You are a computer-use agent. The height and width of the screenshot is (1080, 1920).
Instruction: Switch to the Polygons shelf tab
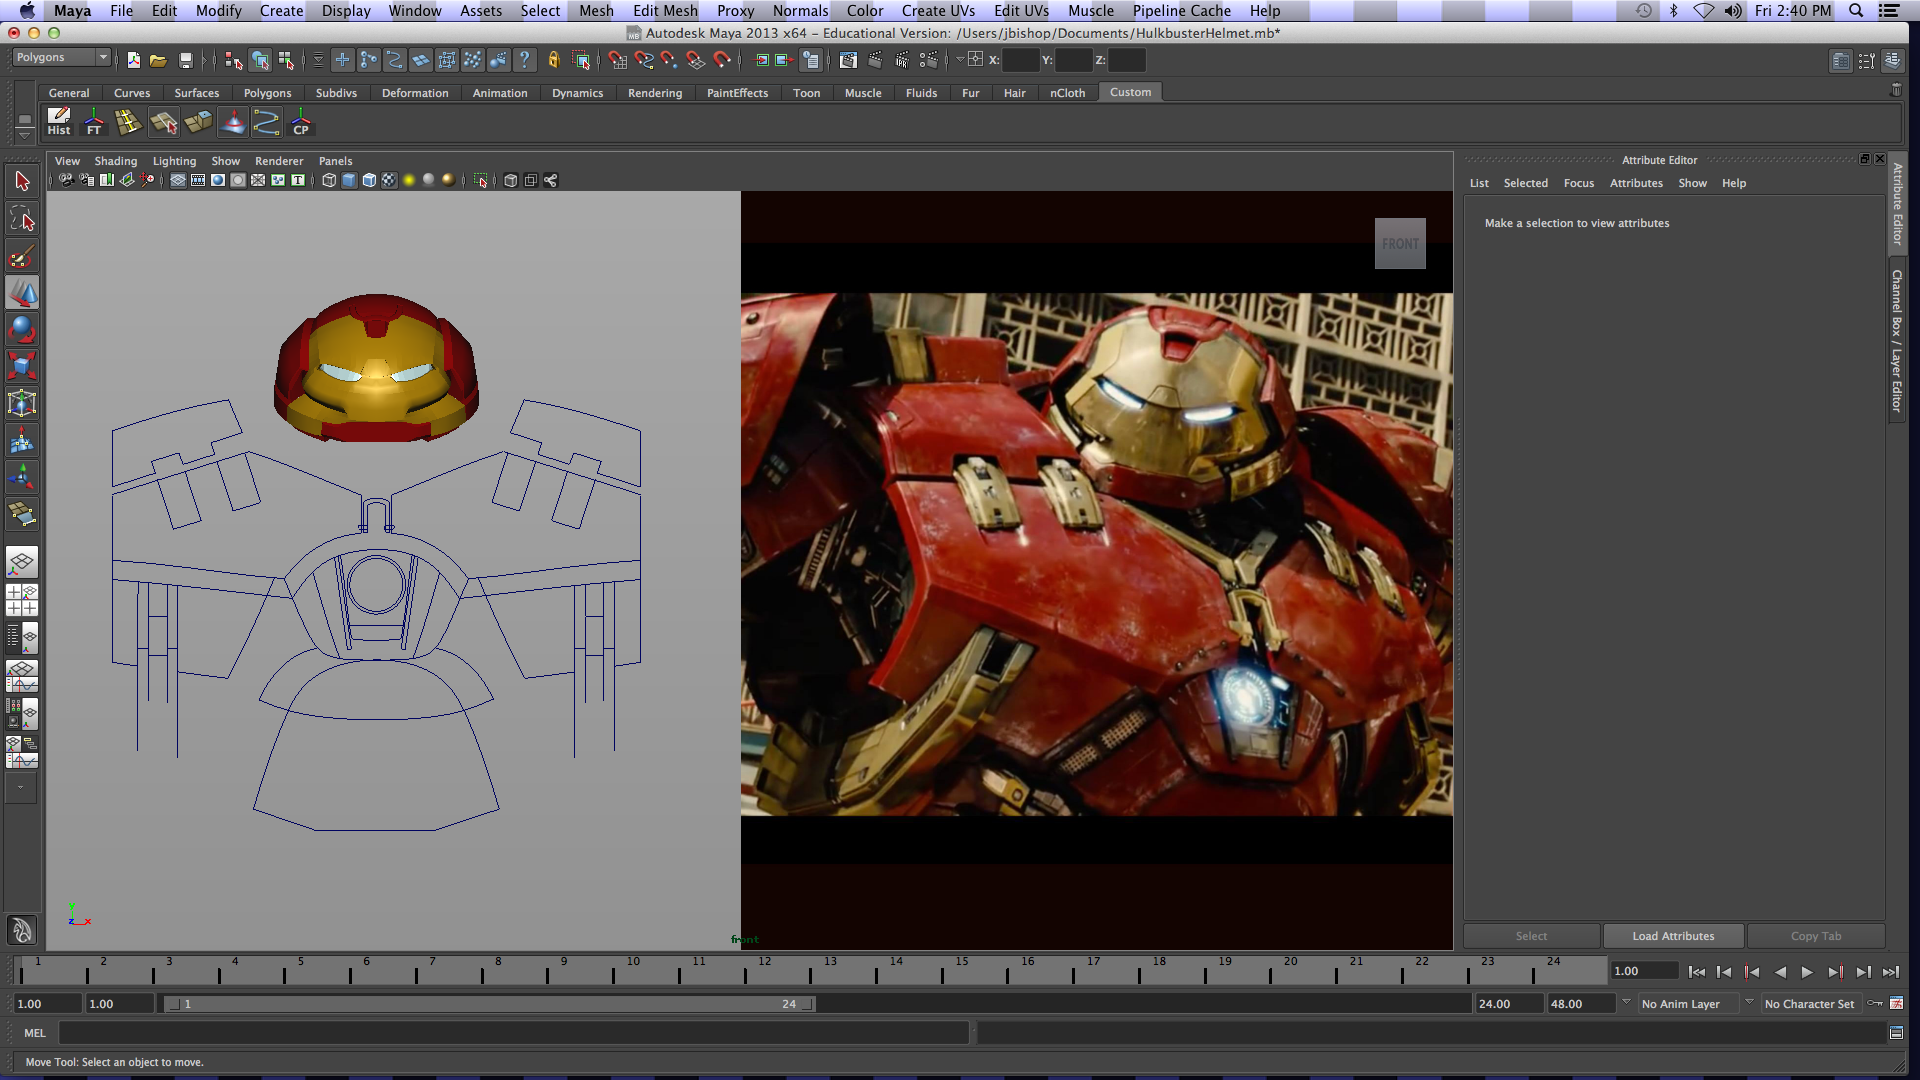click(268, 93)
